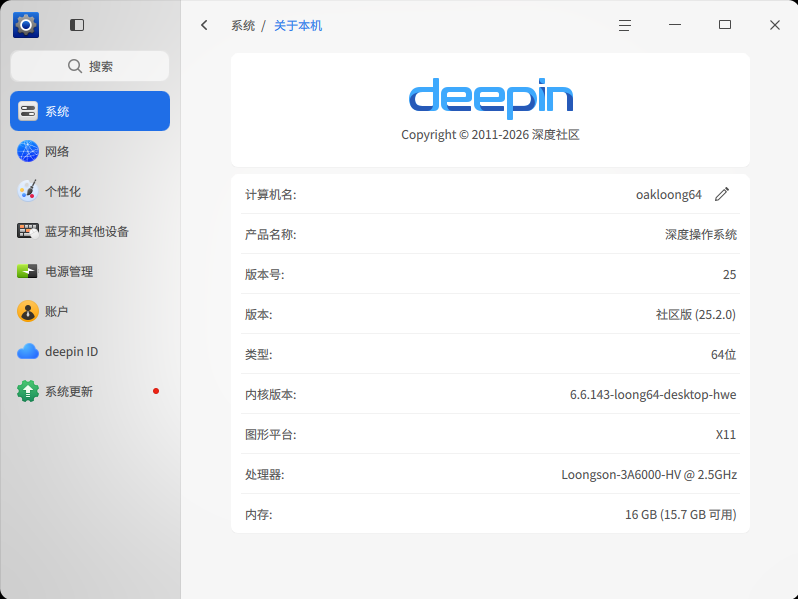Maximize the Control Center window
The image size is (798, 599).
pos(725,24)
